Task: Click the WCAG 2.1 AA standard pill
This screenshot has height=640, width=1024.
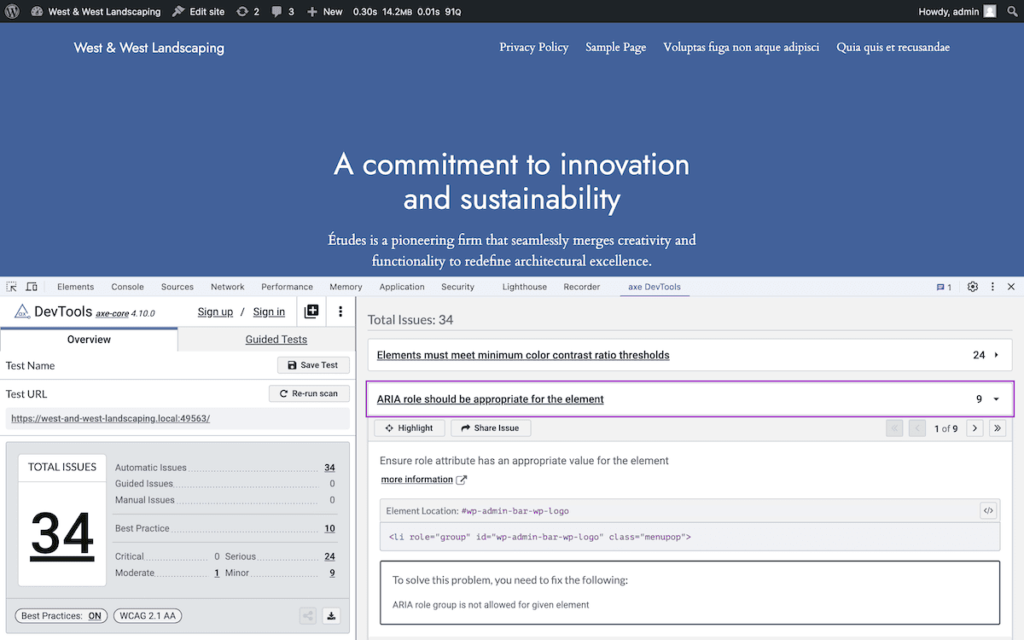Action: pyautogui.click(x=147, y=616)
